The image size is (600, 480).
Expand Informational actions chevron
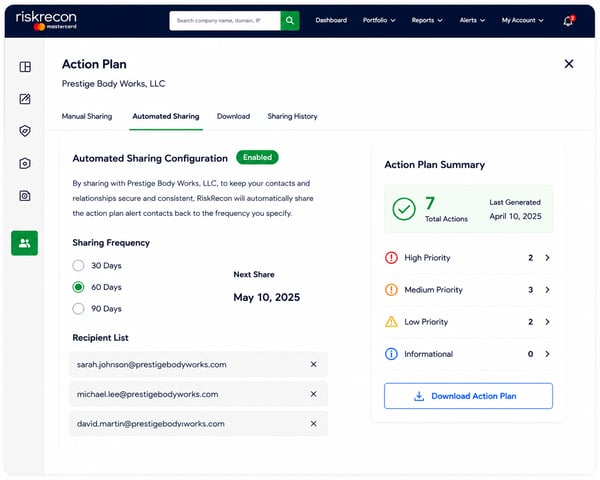tap(548, 354)
